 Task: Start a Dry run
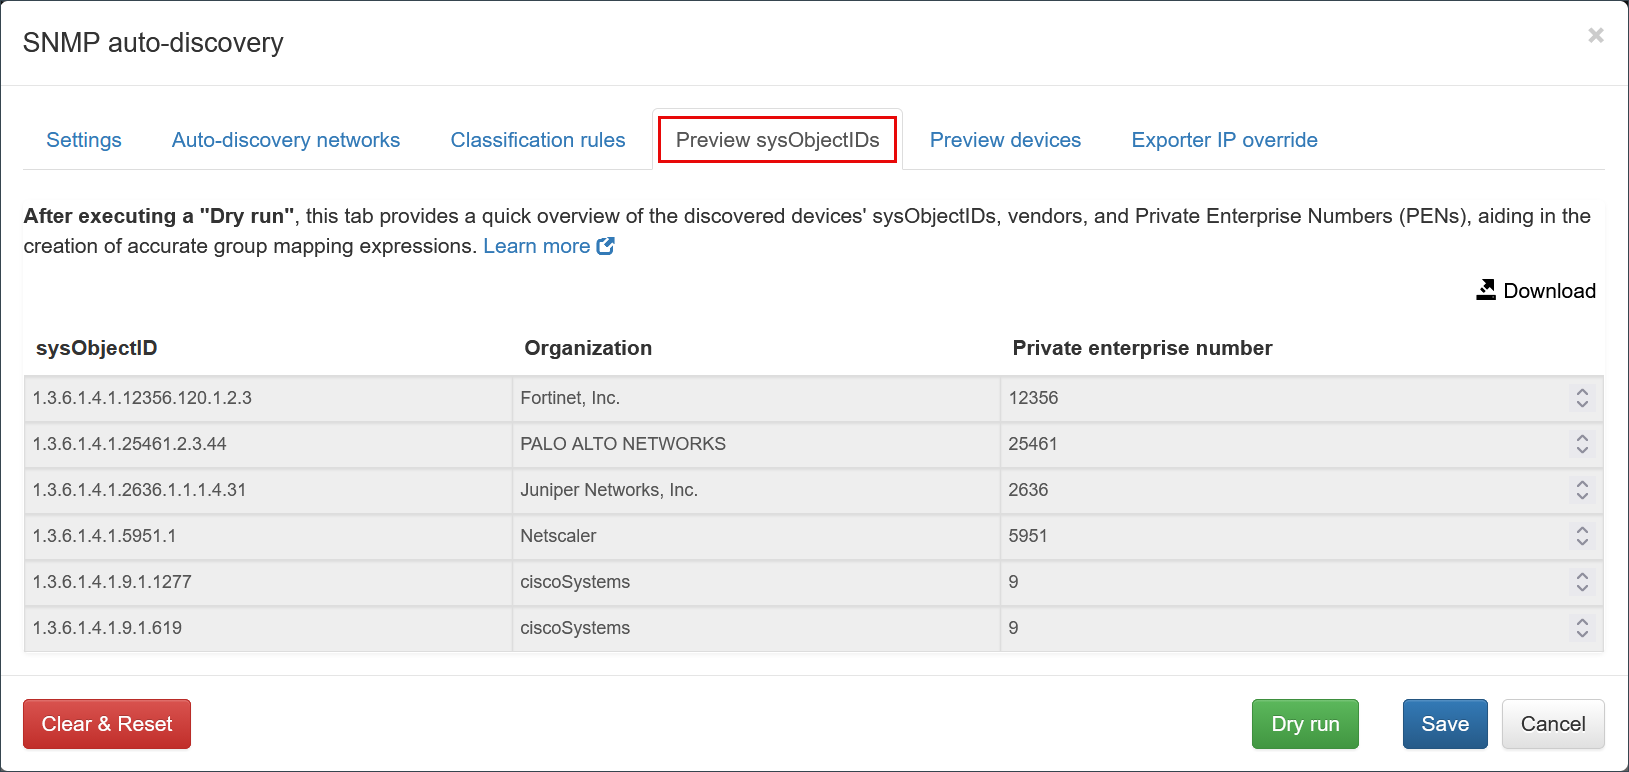click(x=1305, y=724)
